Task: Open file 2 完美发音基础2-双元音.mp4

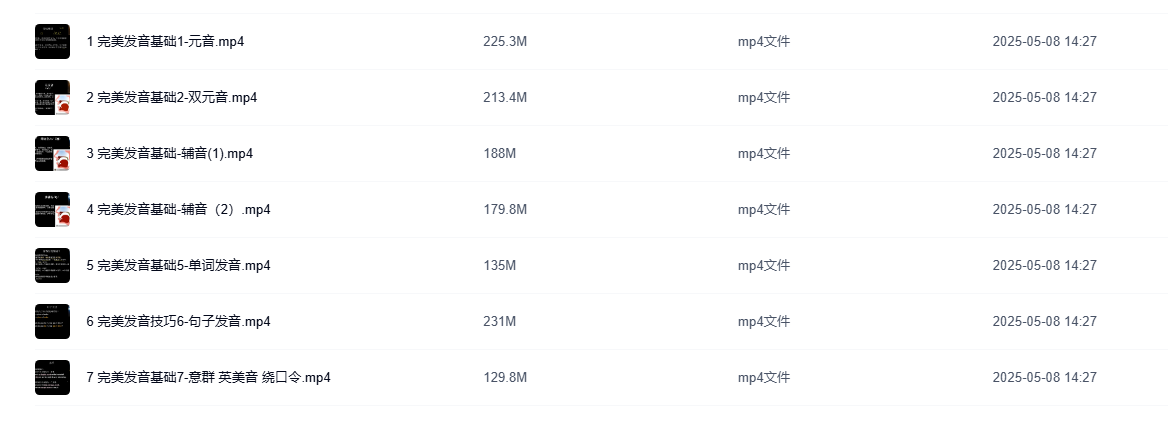Action: point(172,98)
